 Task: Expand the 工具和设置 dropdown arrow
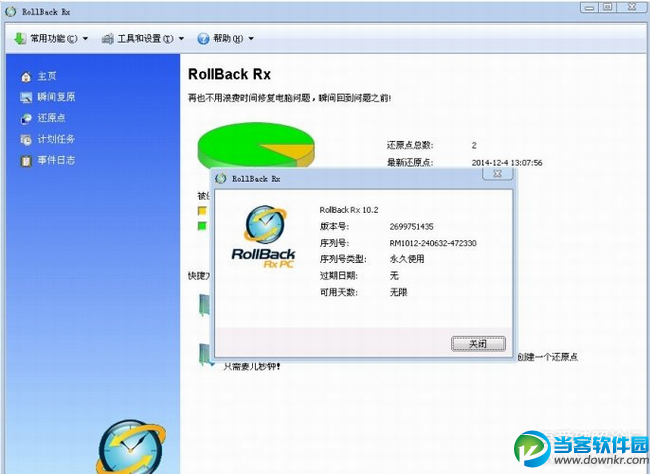(181, 39)
